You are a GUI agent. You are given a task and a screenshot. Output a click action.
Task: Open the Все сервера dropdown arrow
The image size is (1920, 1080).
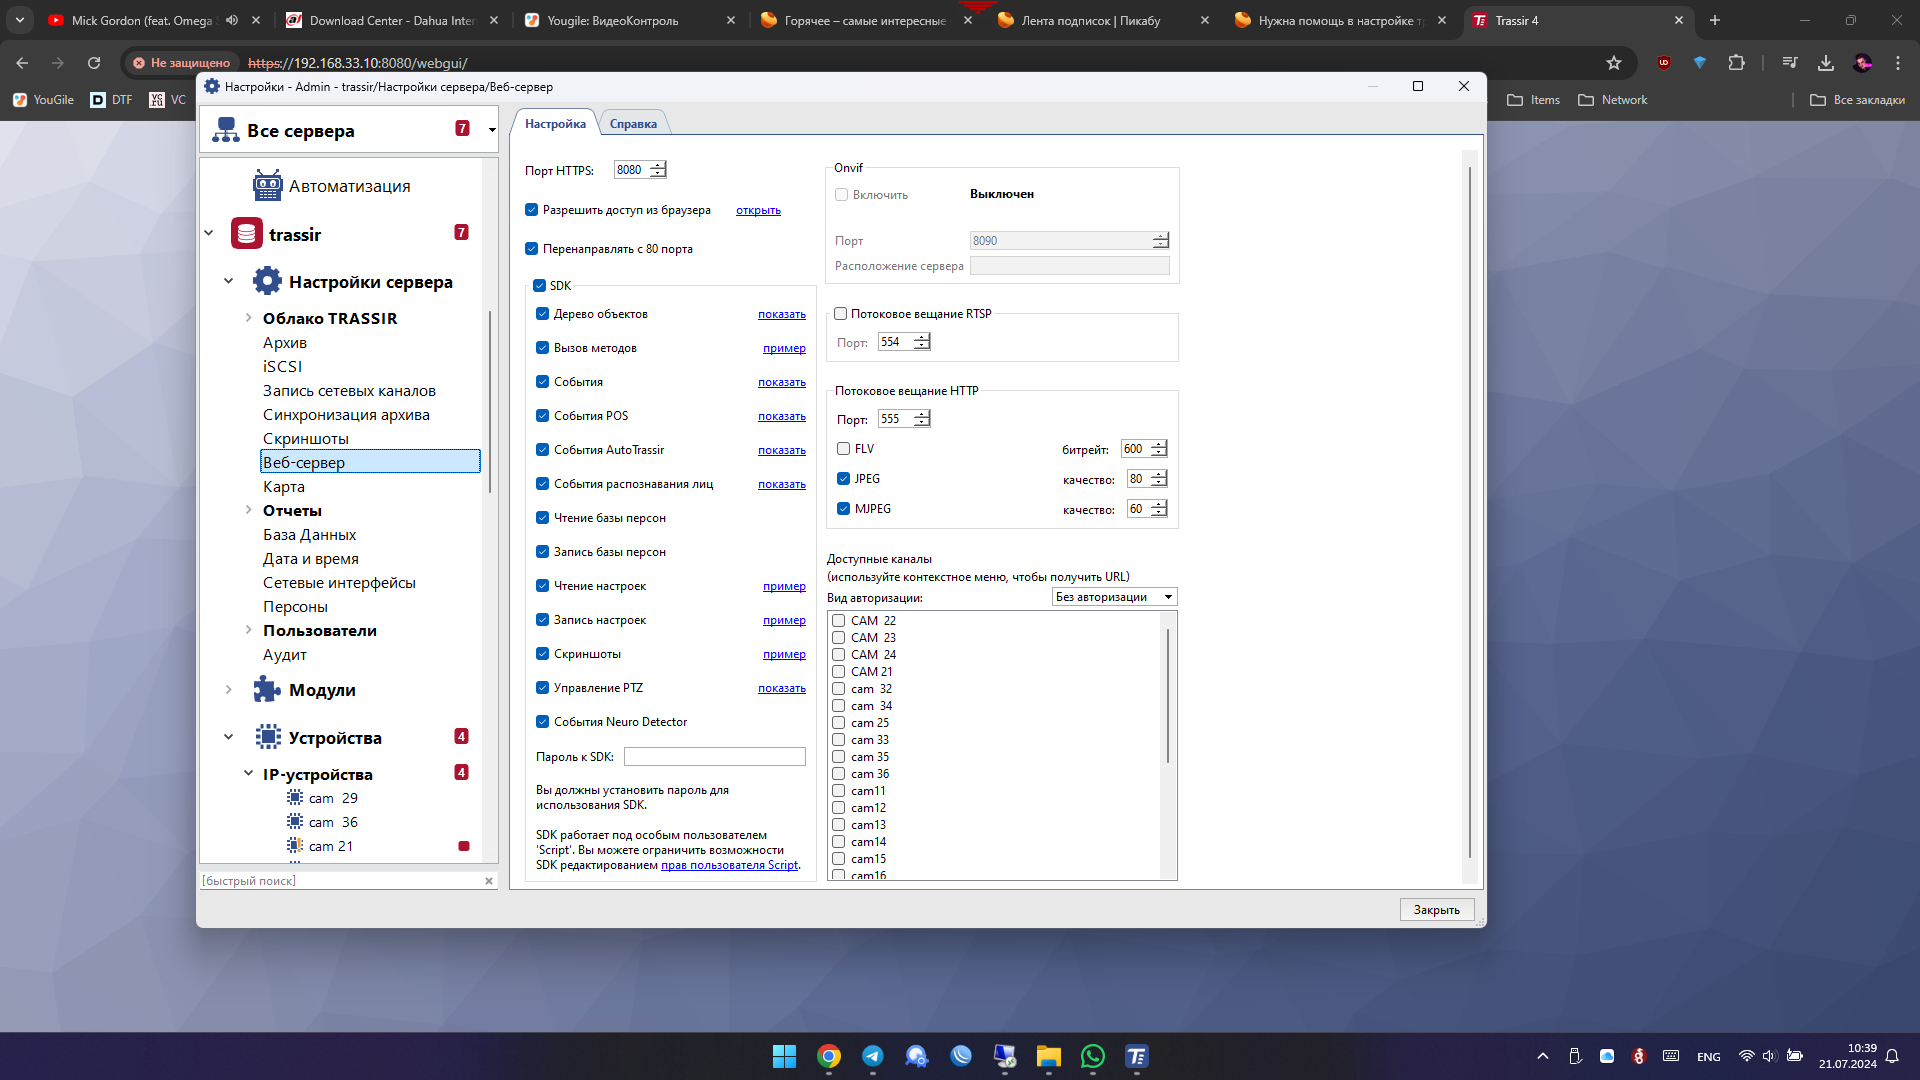coord(492,130)
